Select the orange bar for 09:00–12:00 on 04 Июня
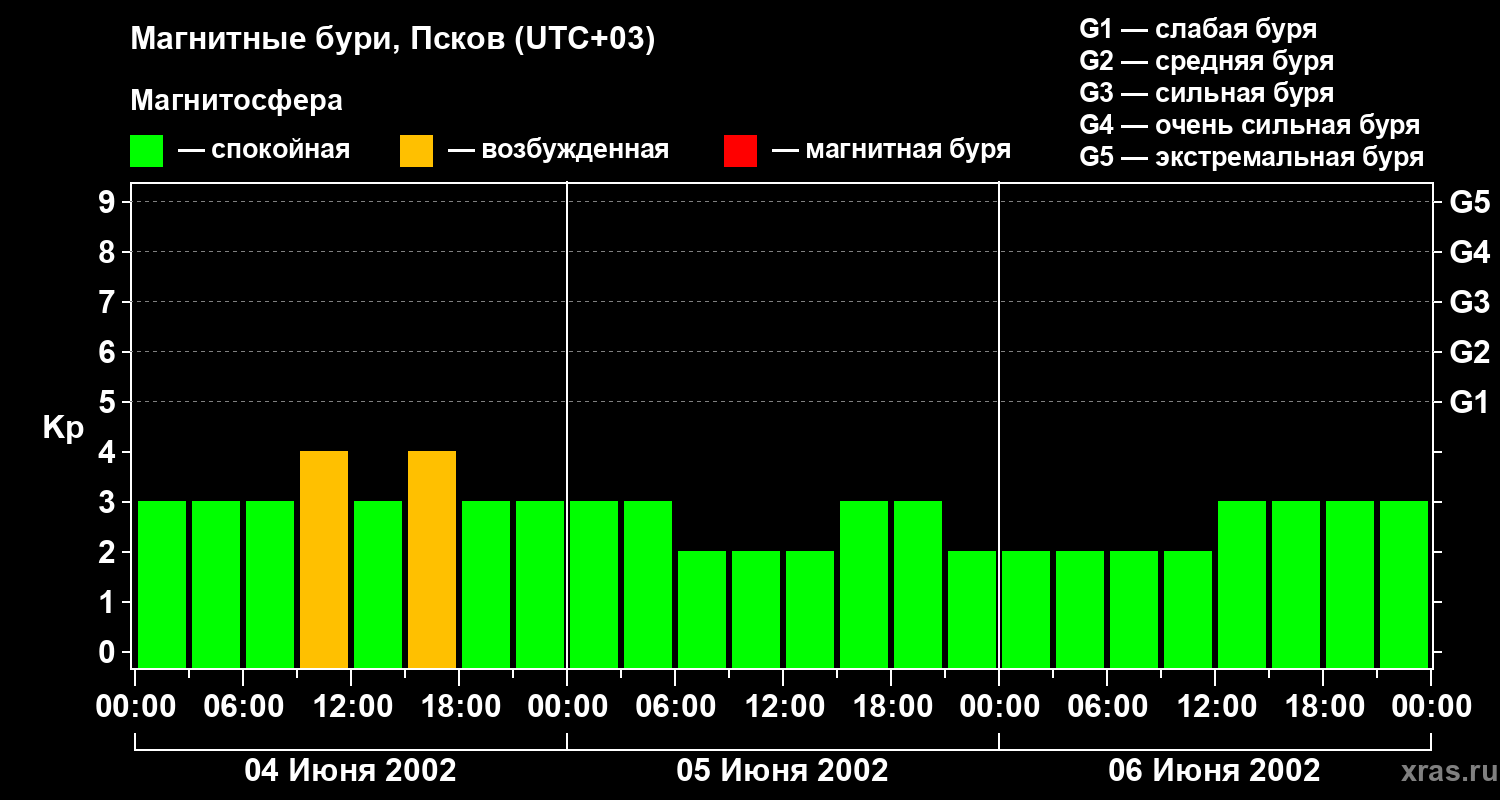The height and width of the screenshot is (800, 1500). tap(324, 559)
